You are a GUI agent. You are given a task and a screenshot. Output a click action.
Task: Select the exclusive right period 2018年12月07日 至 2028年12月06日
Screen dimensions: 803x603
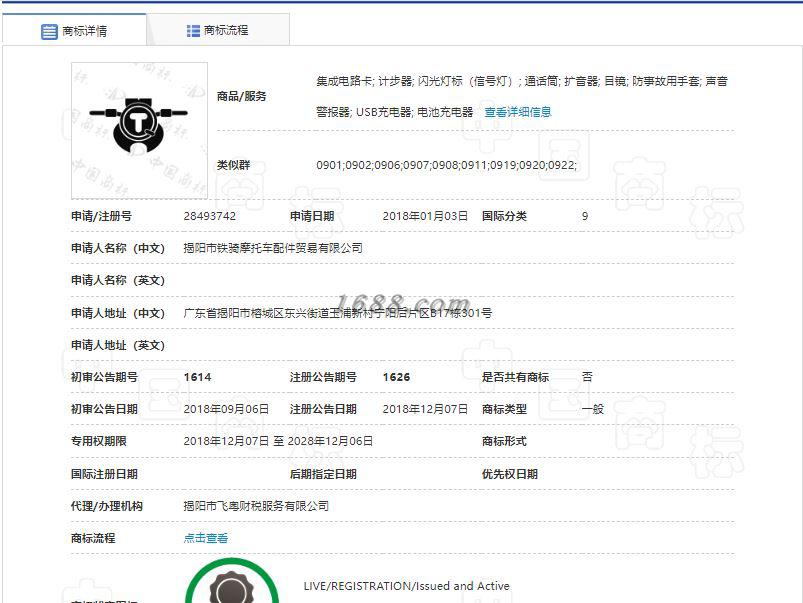[x=278, y=441]
